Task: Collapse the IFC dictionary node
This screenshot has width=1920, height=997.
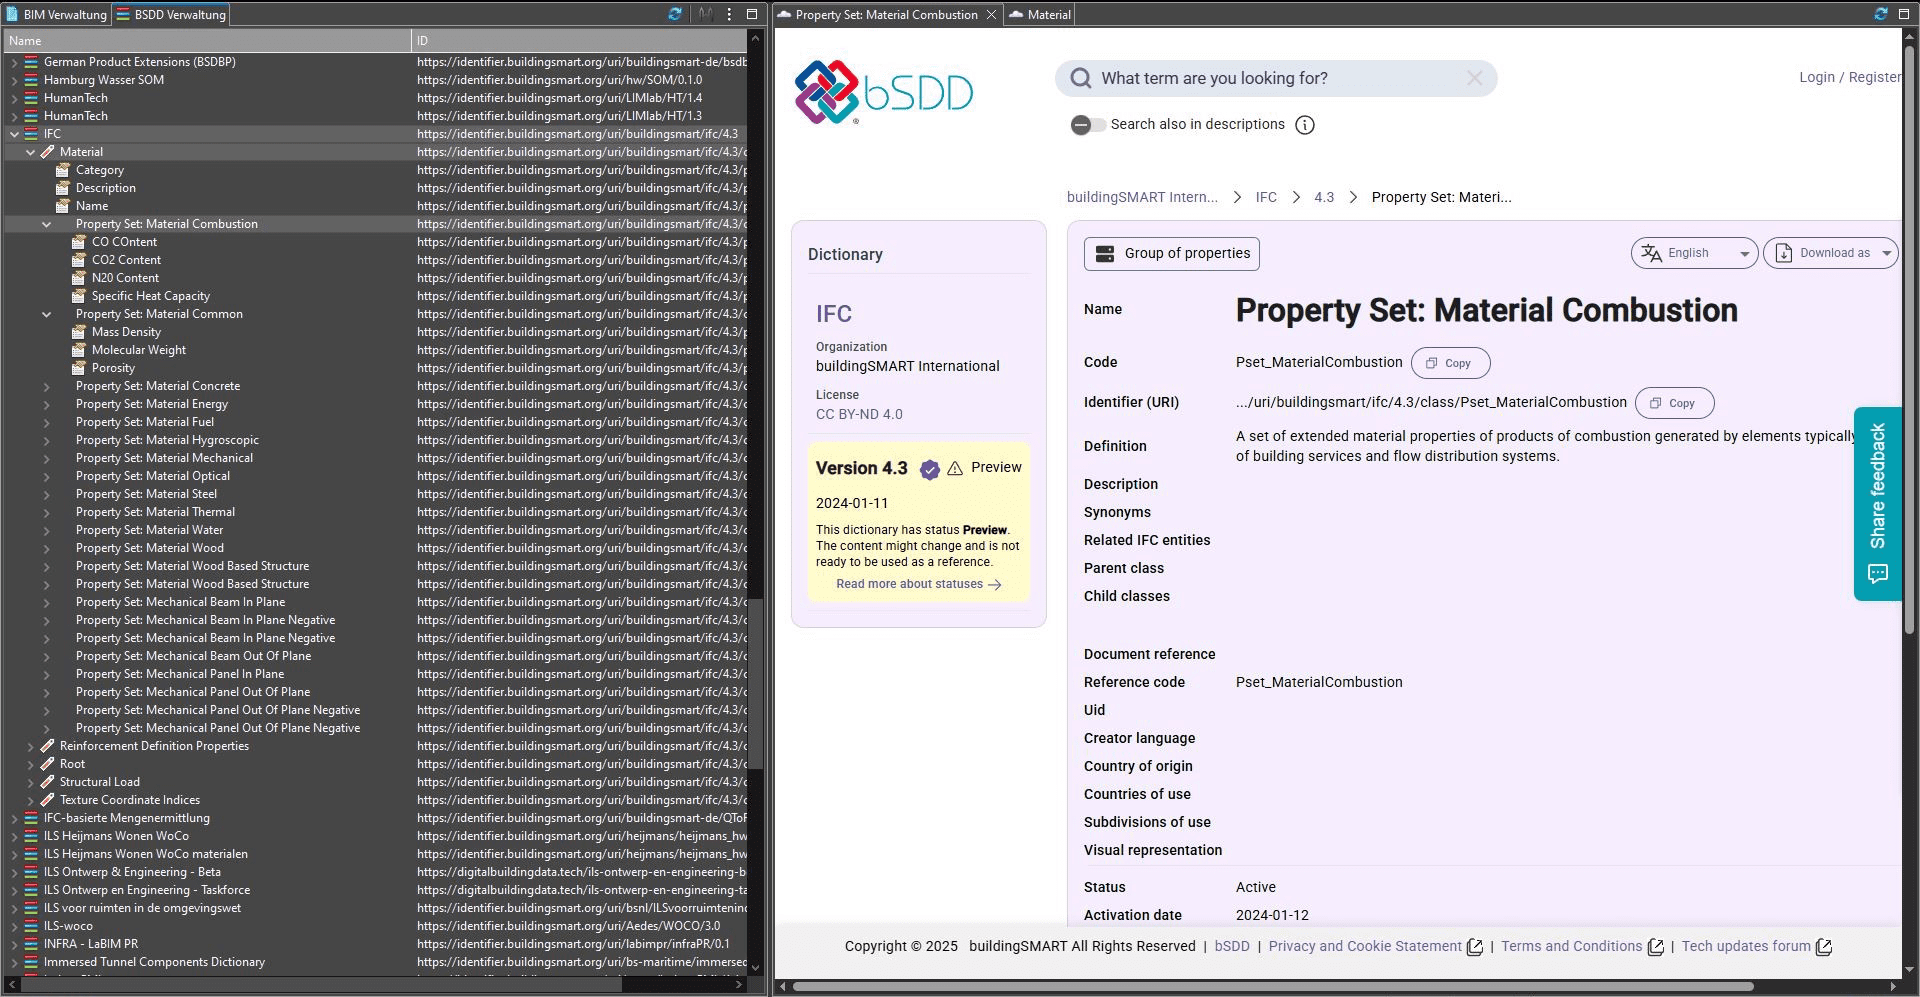Action: click(x=14, y=134)
